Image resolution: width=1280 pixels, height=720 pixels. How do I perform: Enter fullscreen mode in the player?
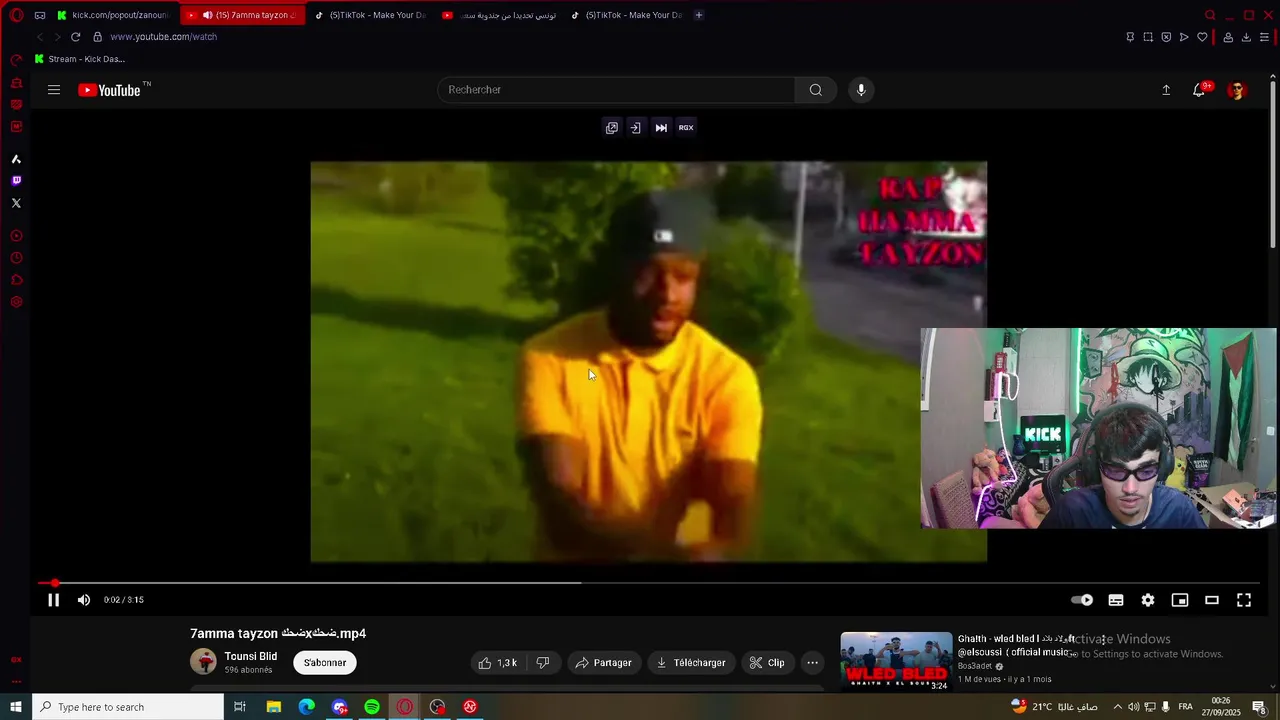tap(1244, 600)
